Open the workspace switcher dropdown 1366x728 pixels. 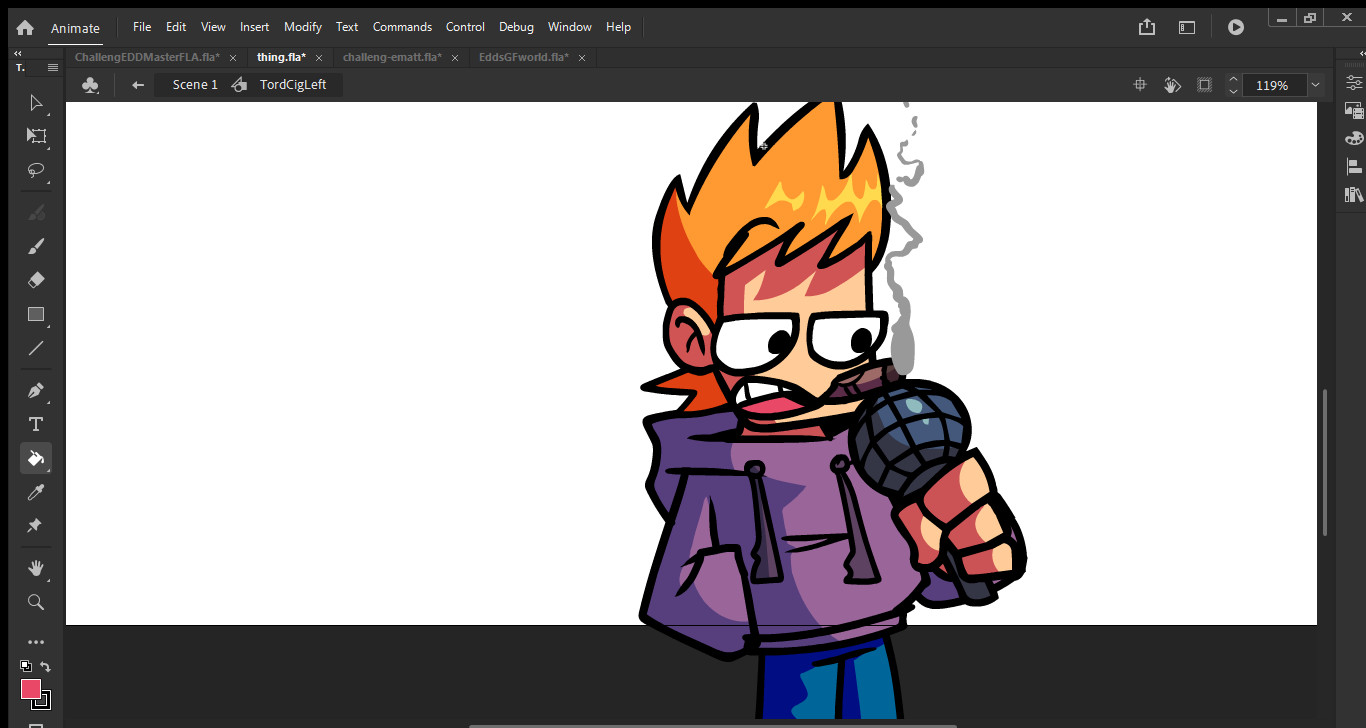click(1186, 27)
